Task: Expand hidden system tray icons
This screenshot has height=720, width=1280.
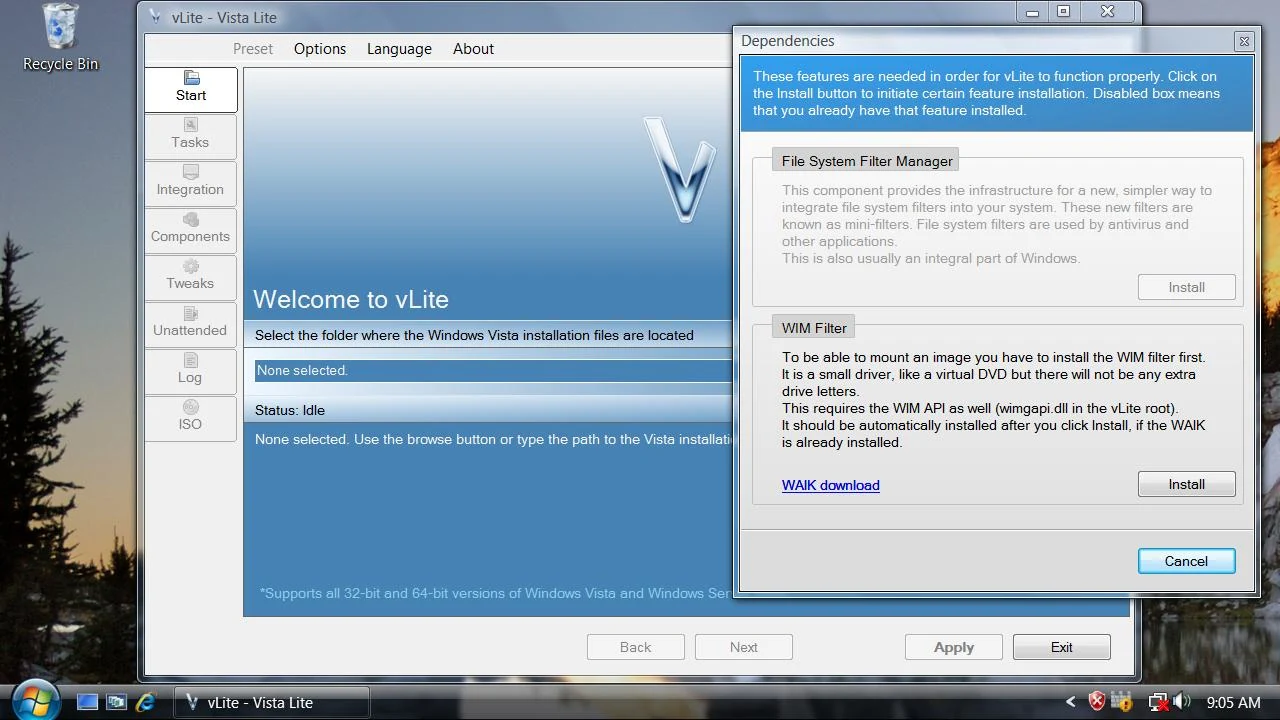Action: 1070,702
